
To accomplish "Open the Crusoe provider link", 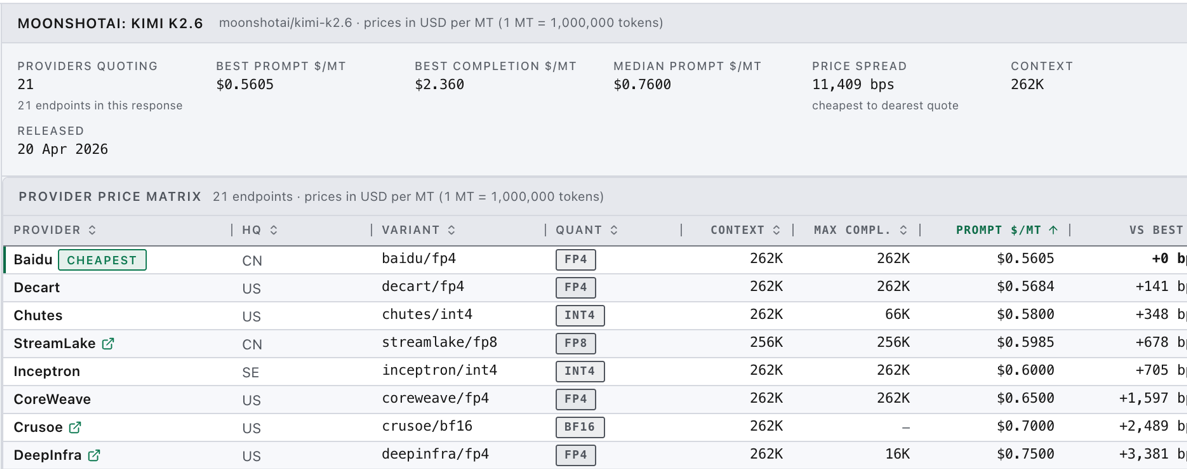I will coord(38,427).
